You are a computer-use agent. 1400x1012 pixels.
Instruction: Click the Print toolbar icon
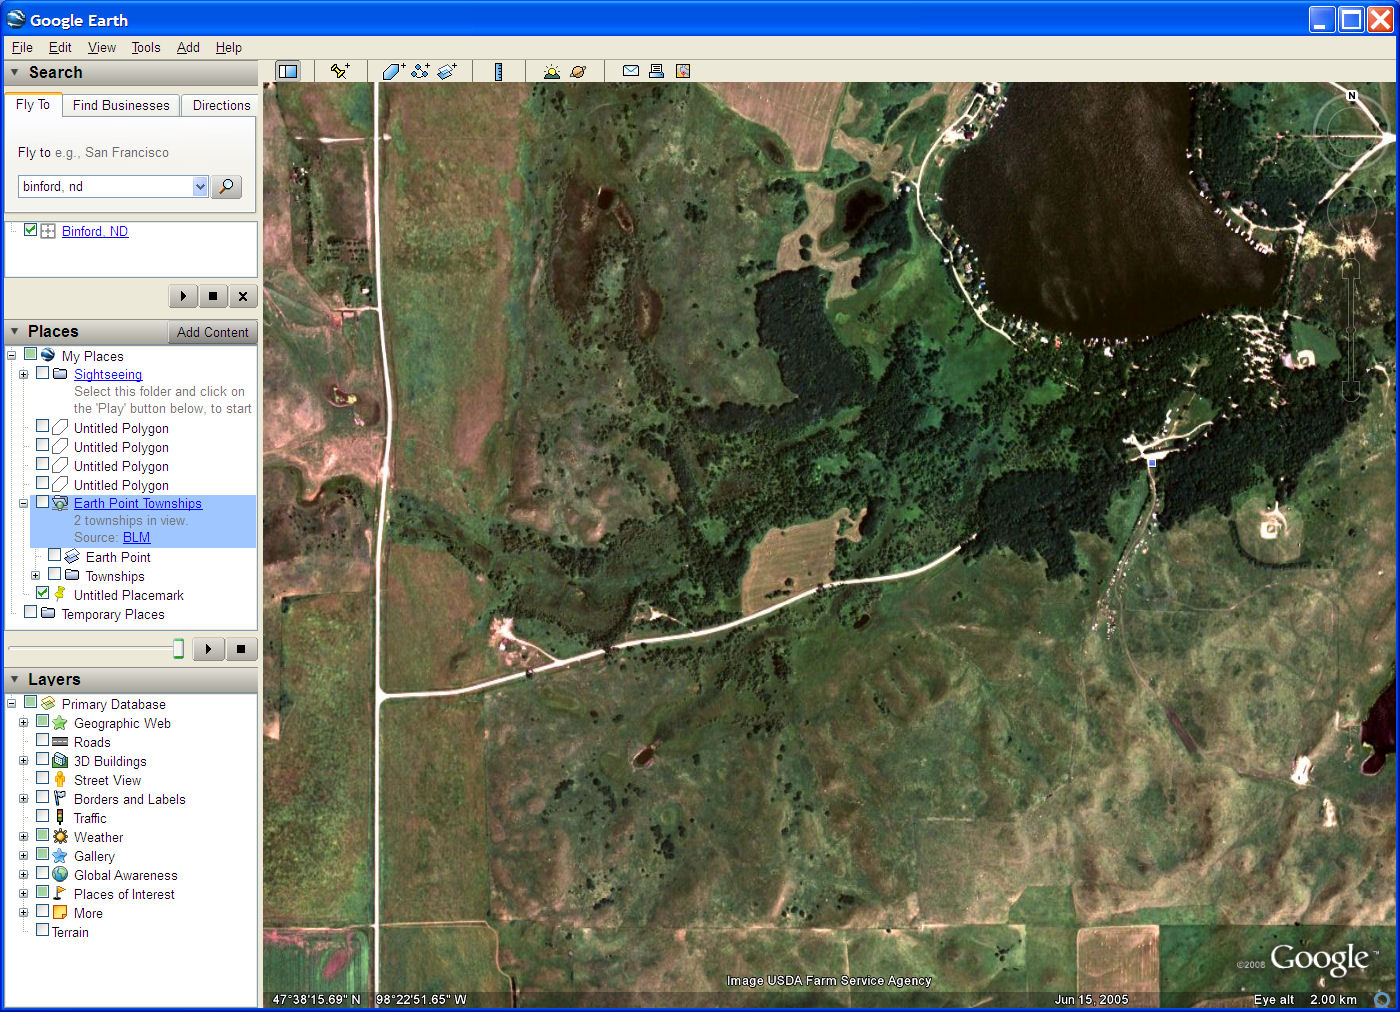click(656, 71)
